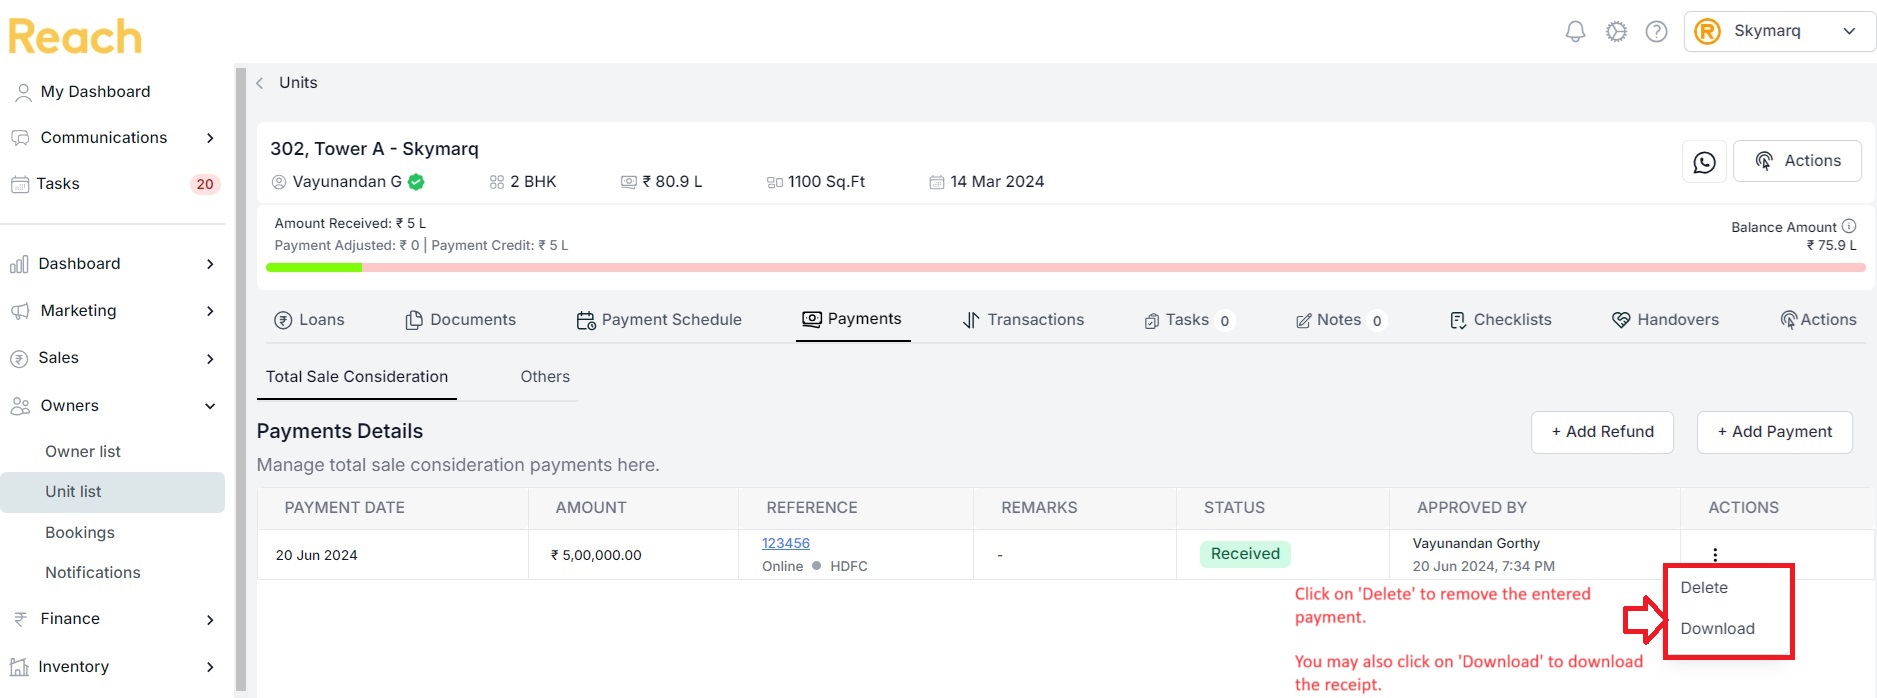Click the Marketing megaphone icon in sidebar
The height and width of the screenshot is (698, 1877).
(20, 311)
